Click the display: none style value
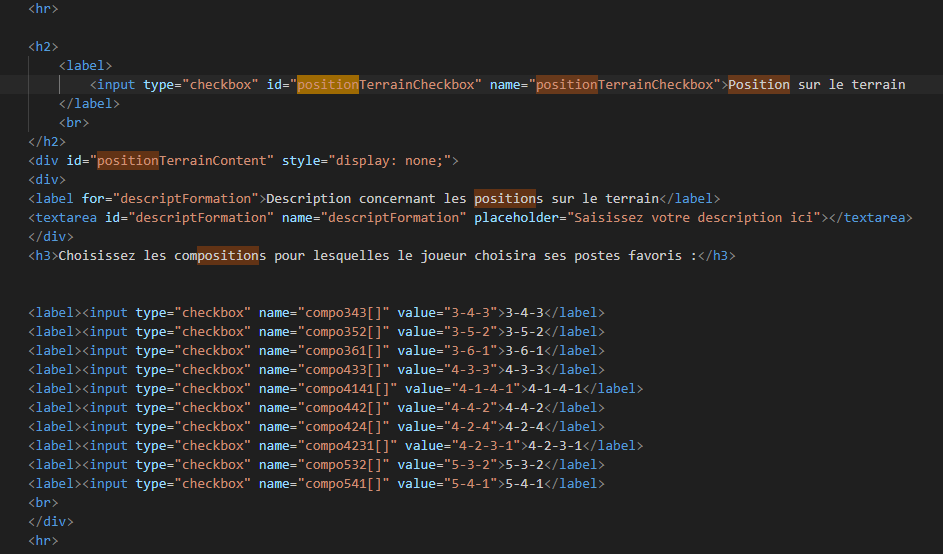Viewport: 943px width, 554px height. [x=389, y=161]
